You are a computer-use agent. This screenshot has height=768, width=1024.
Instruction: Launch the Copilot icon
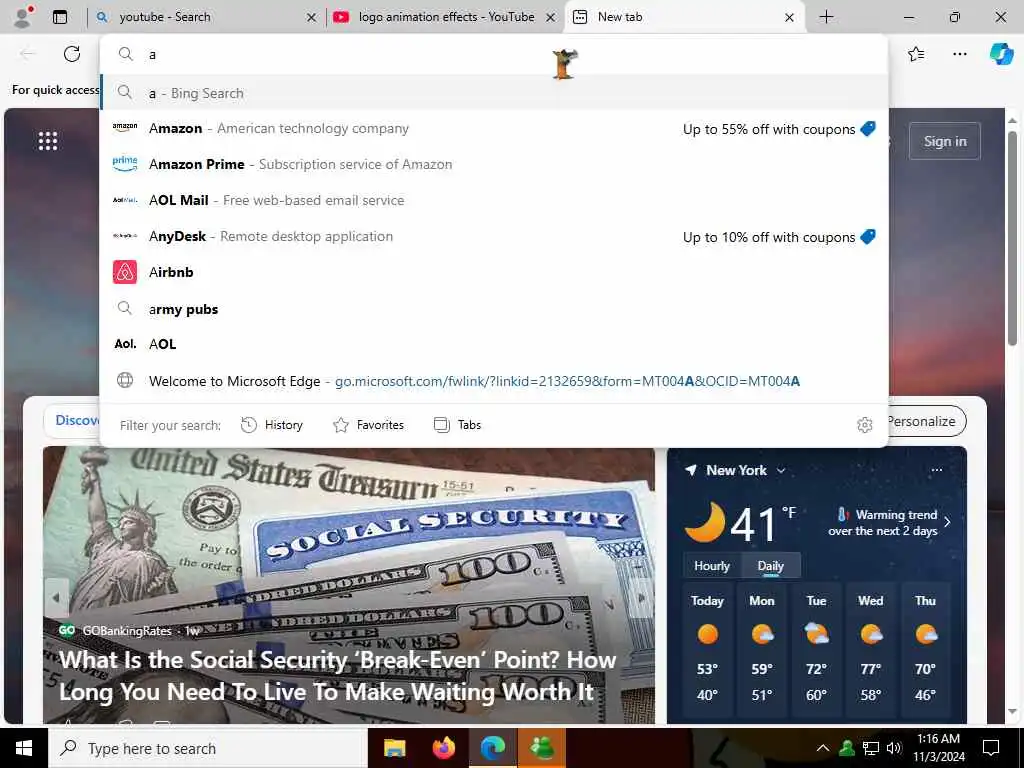pos(1001,54)
